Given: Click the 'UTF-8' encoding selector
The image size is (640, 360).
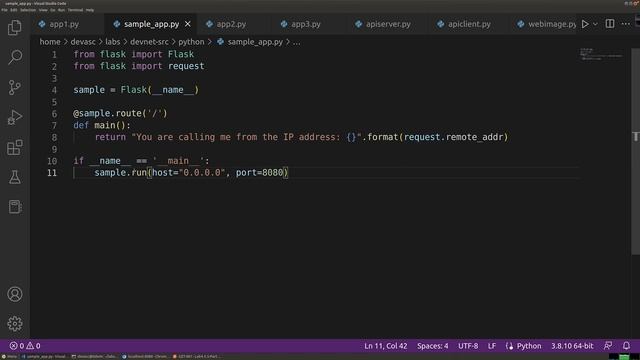Looking at the screenshot, I should pos(468,346).
